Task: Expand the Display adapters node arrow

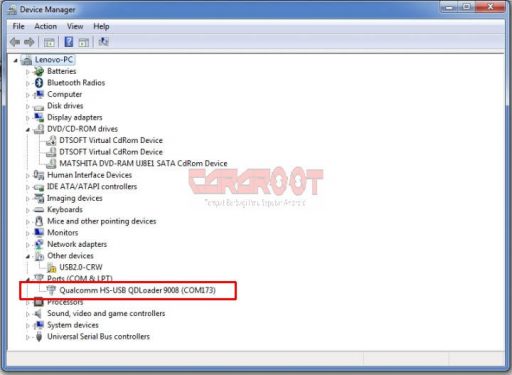Action: pos(28,118)
